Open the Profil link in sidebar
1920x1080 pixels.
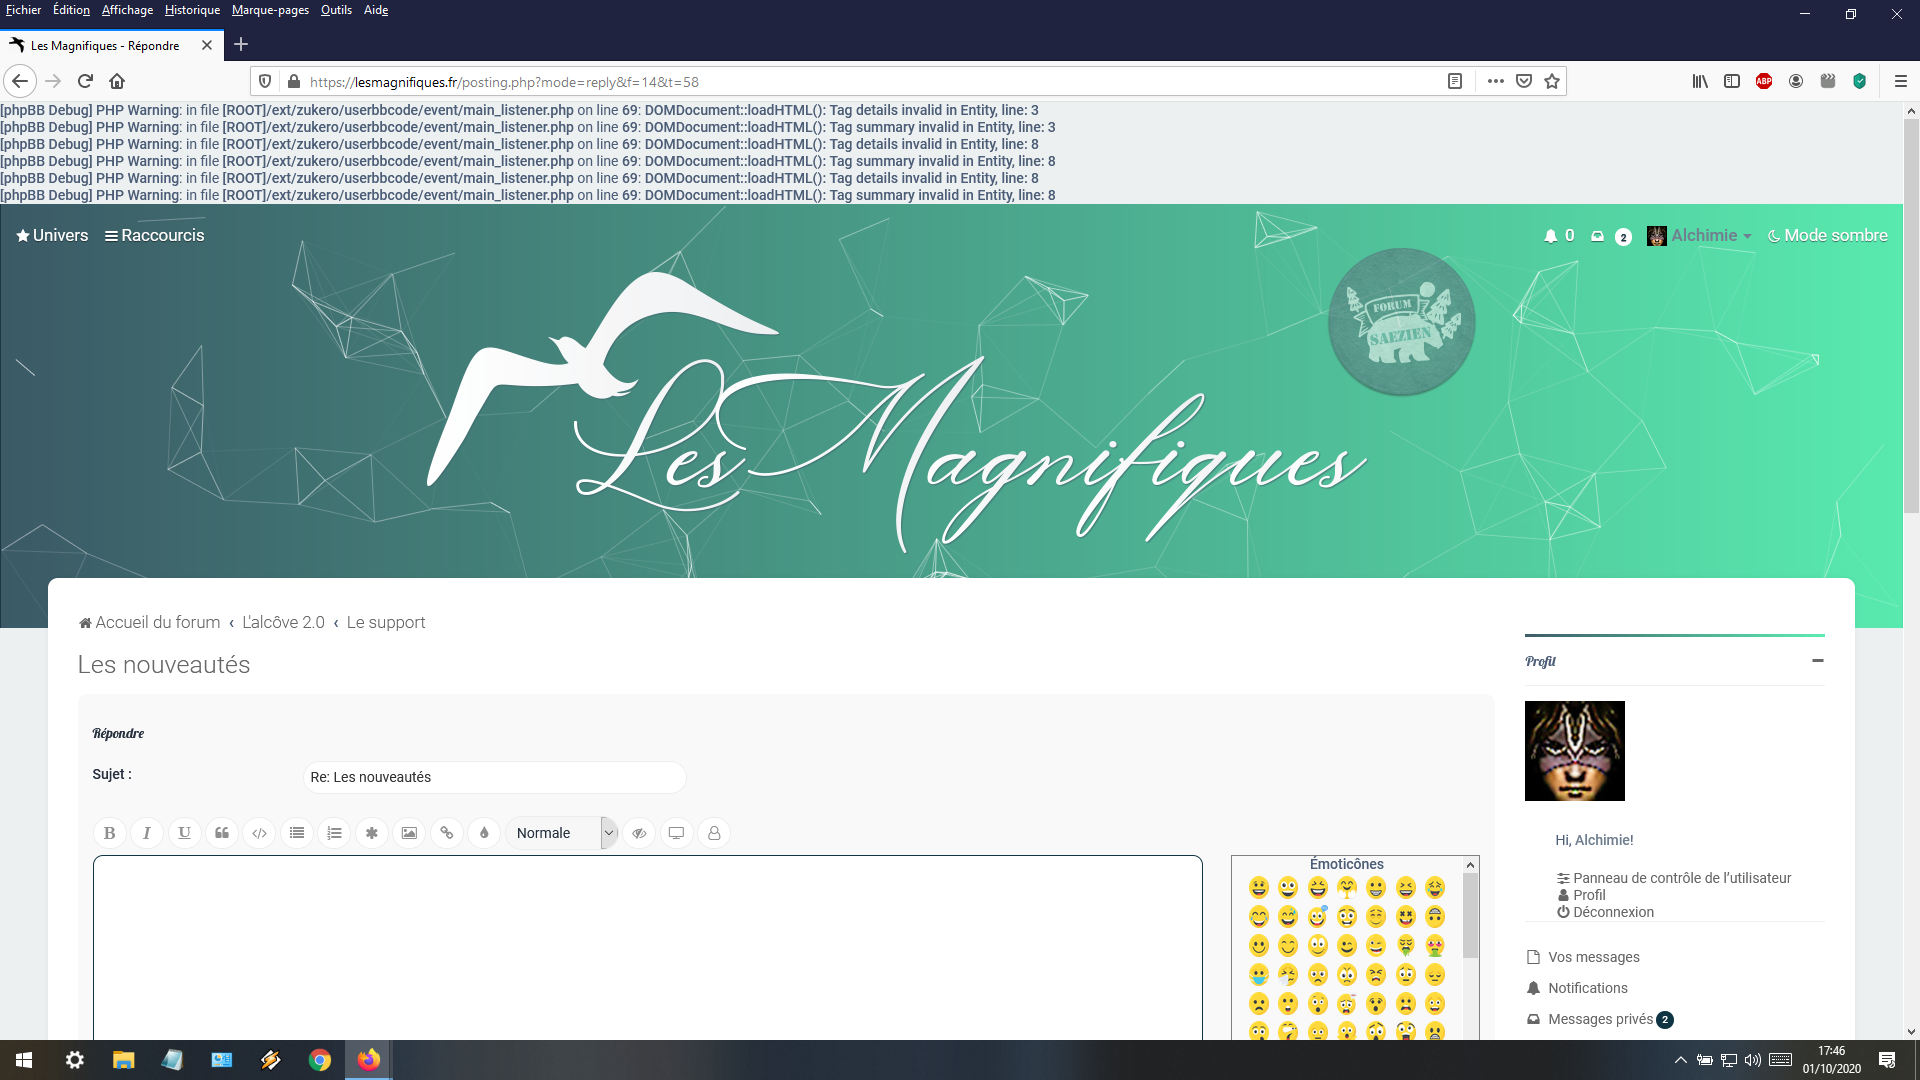[x=1581, y=895]
